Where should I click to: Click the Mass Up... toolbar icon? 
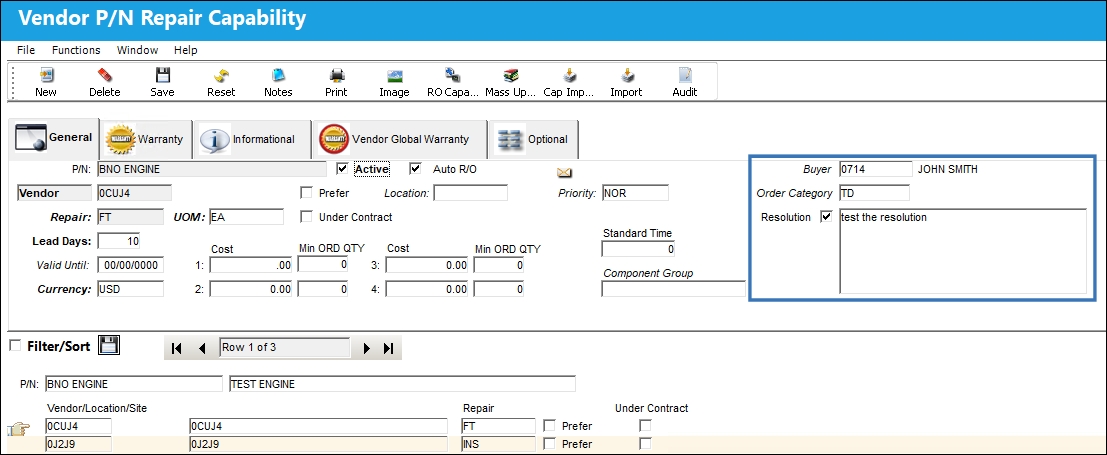[511, 76]
